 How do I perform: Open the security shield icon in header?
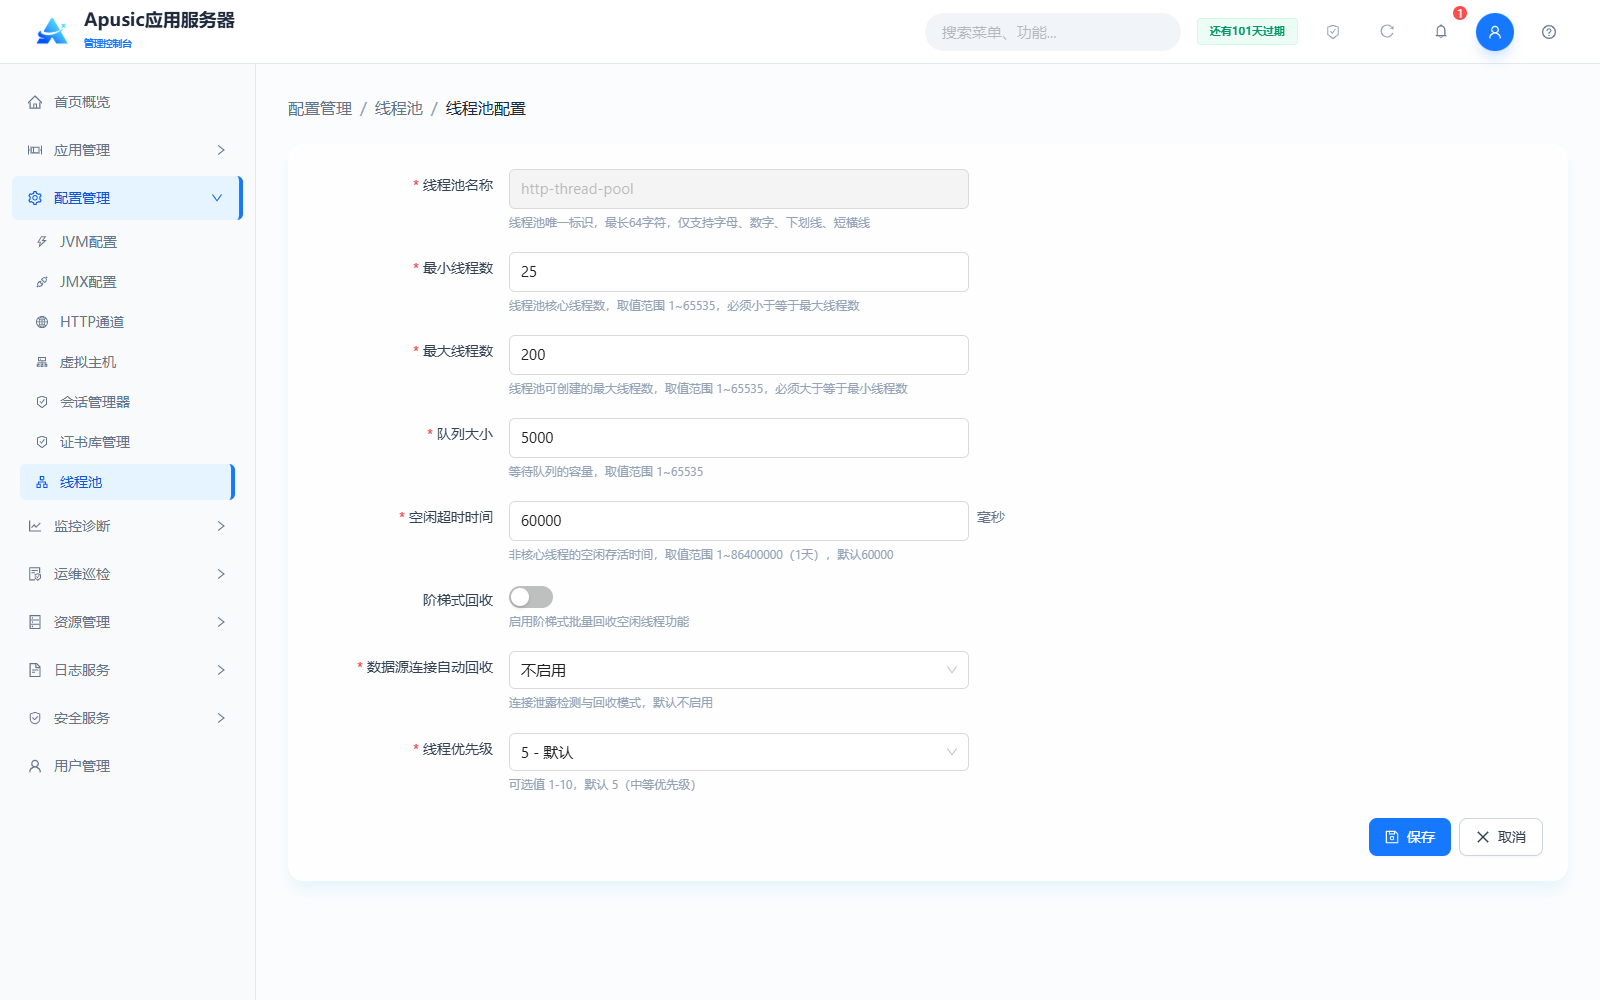coord(1333,32)
